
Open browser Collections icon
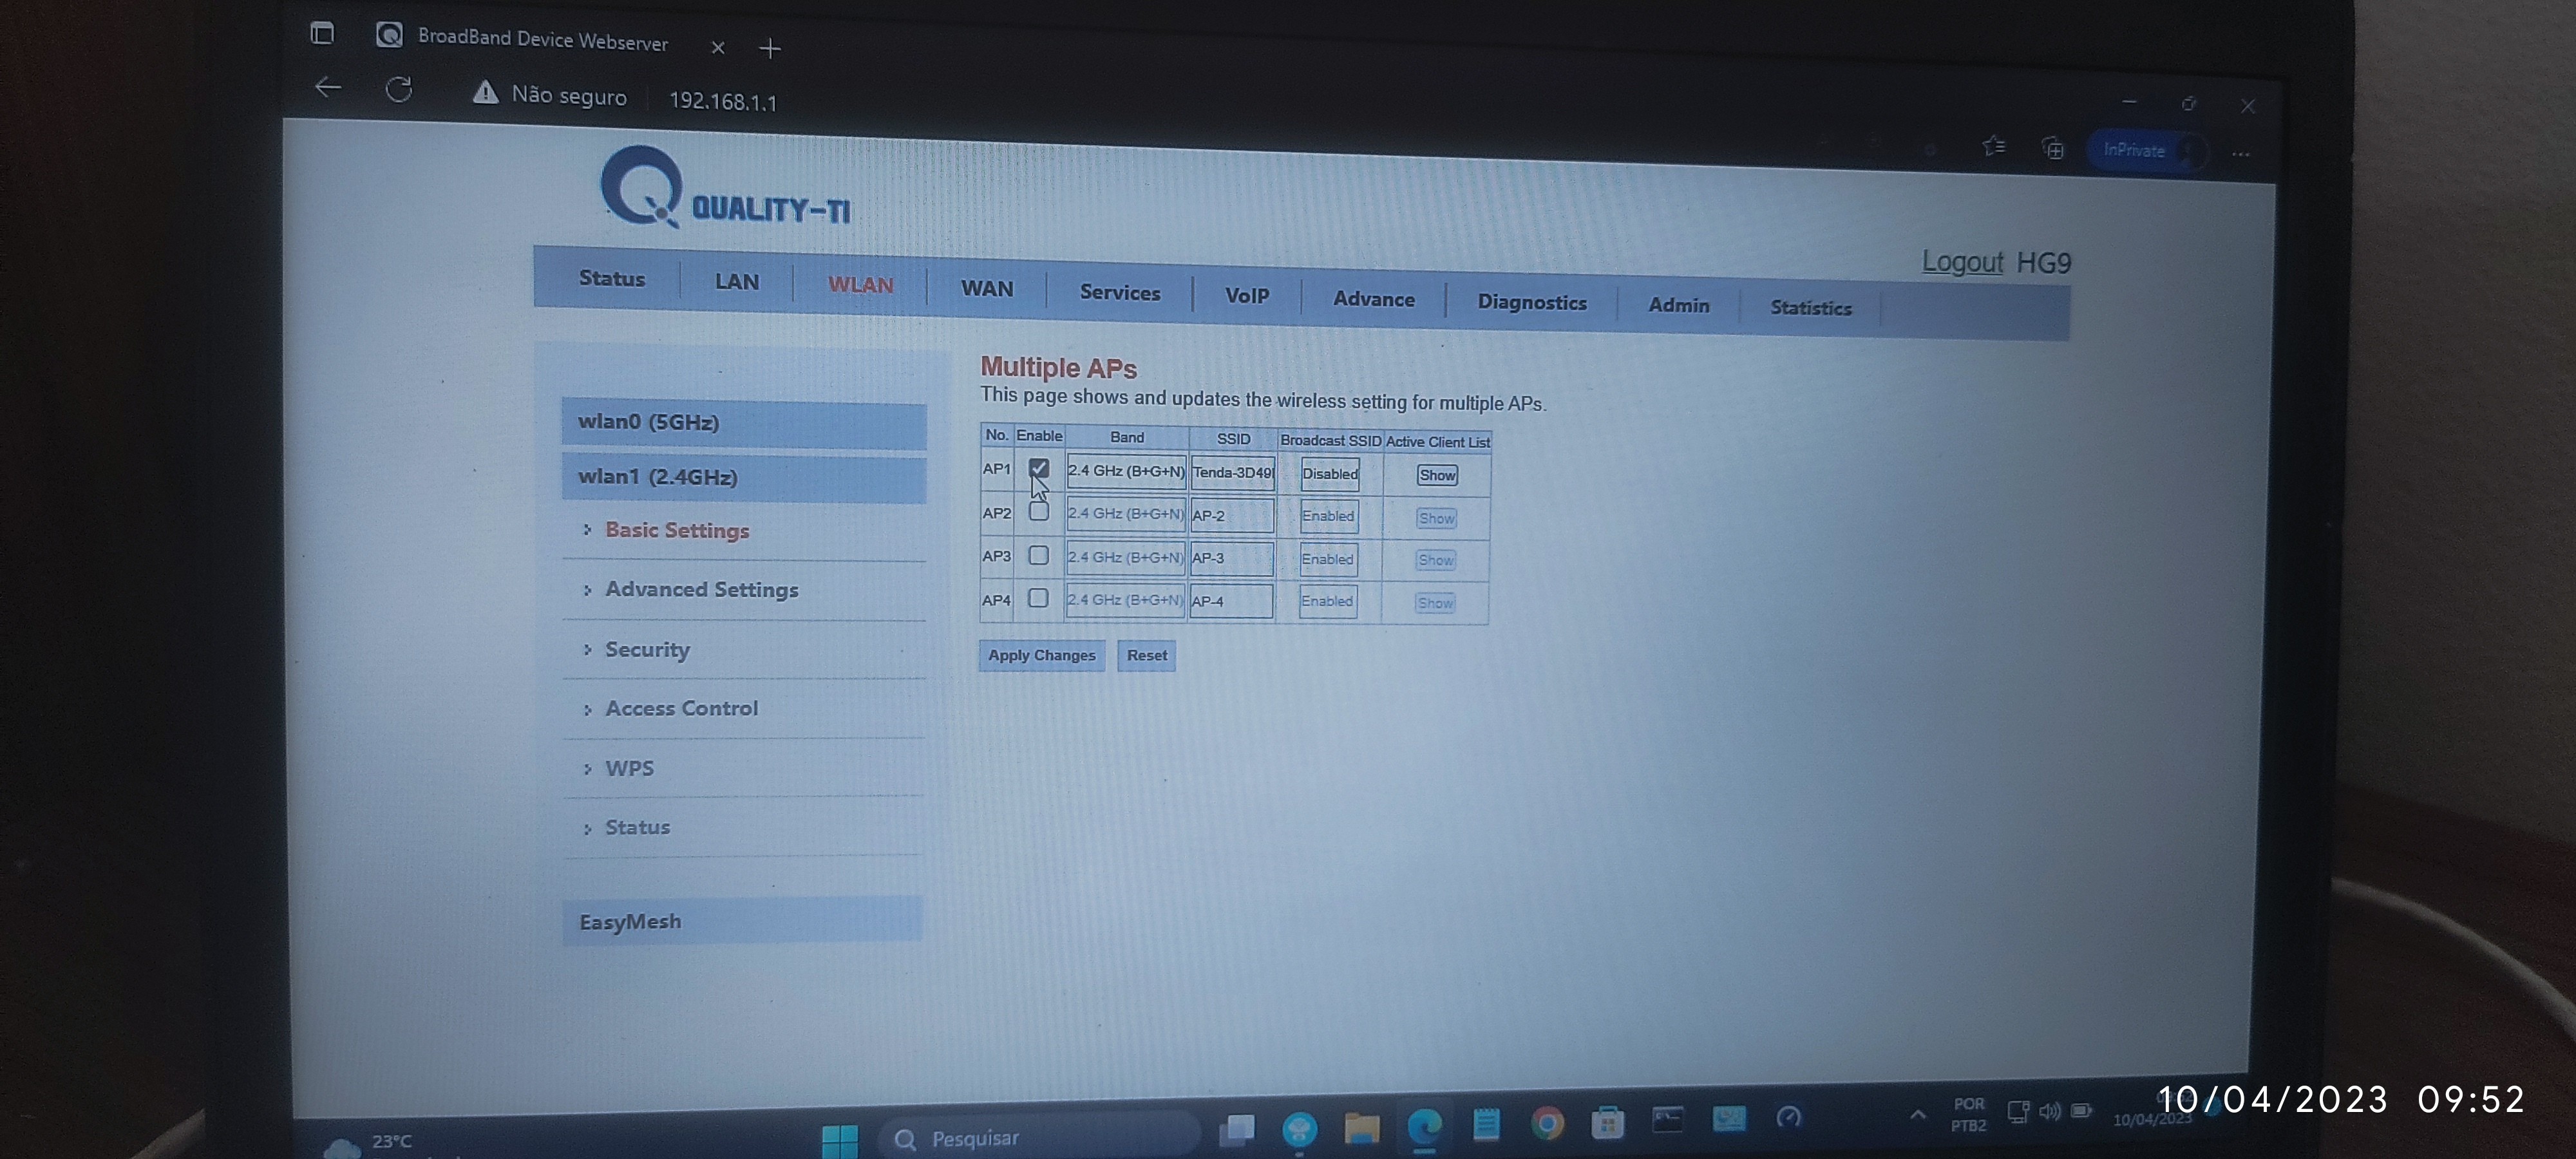point(2052,149)
